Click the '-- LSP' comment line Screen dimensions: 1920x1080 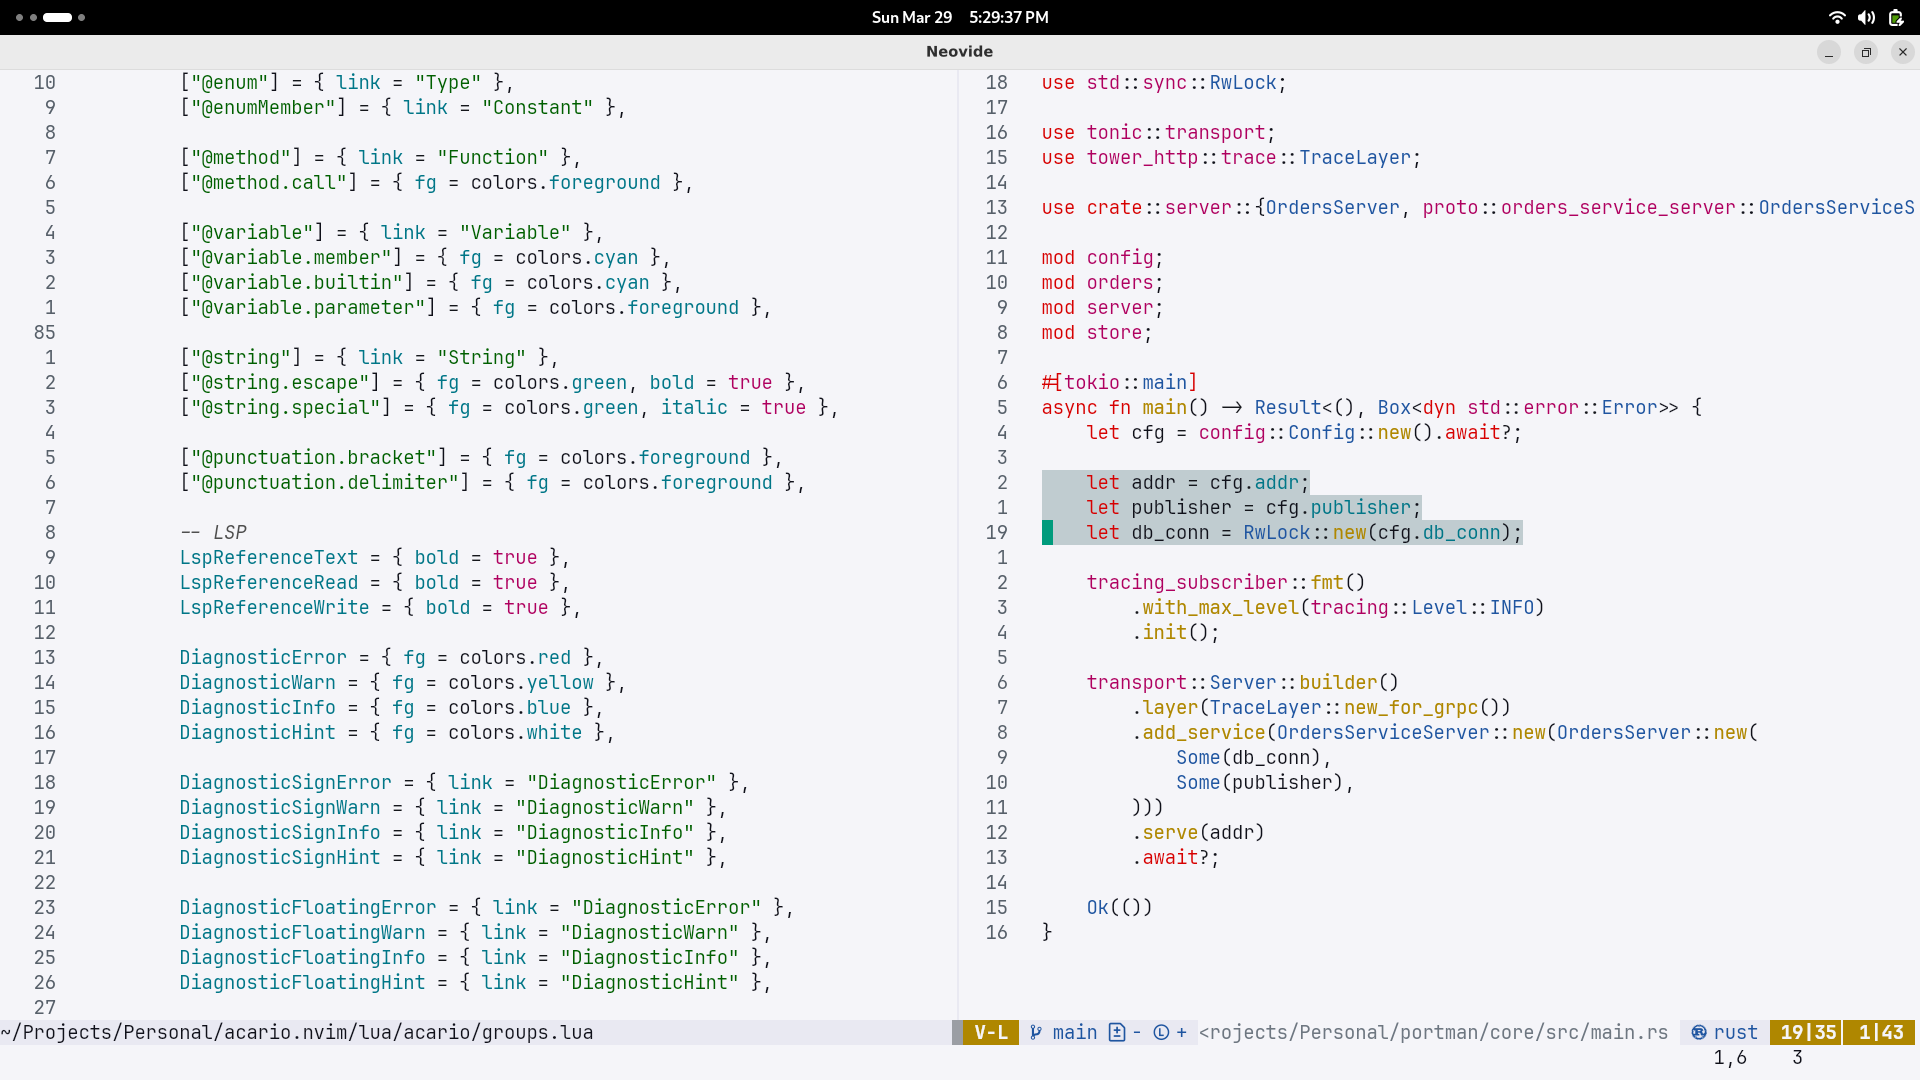pos(213,532)
